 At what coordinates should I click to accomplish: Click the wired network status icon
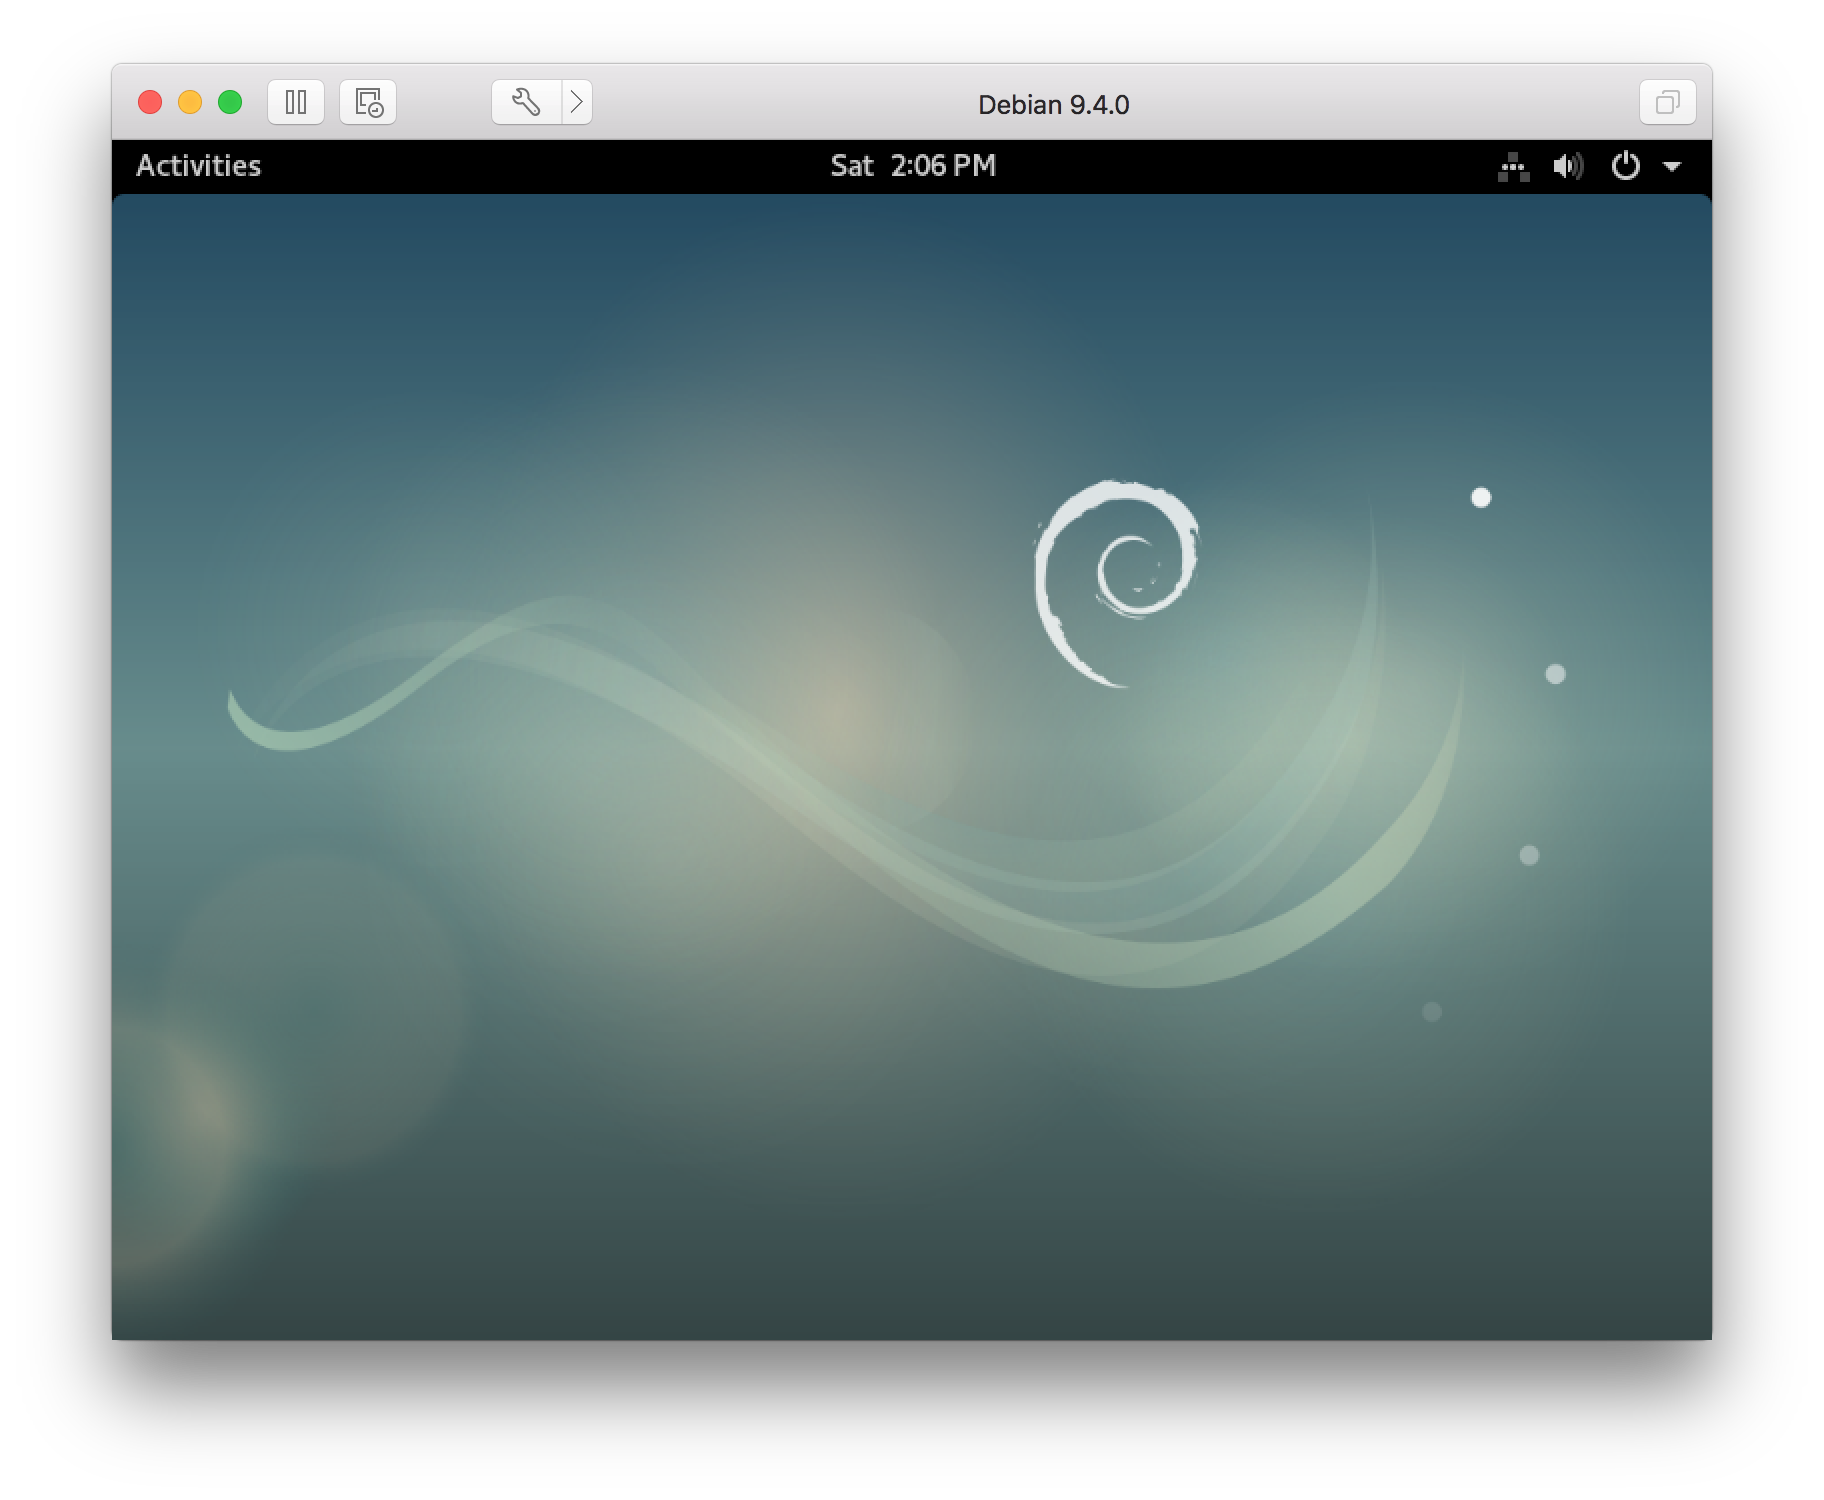click(x=1513, y=166)
